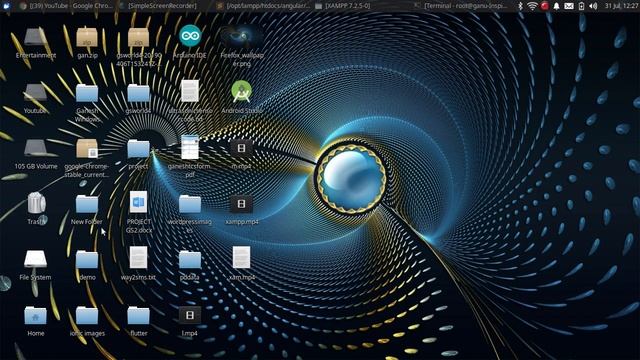640x360 pixels.
Task: Select the xampp.mp4 video file
Action: point(241,204)
